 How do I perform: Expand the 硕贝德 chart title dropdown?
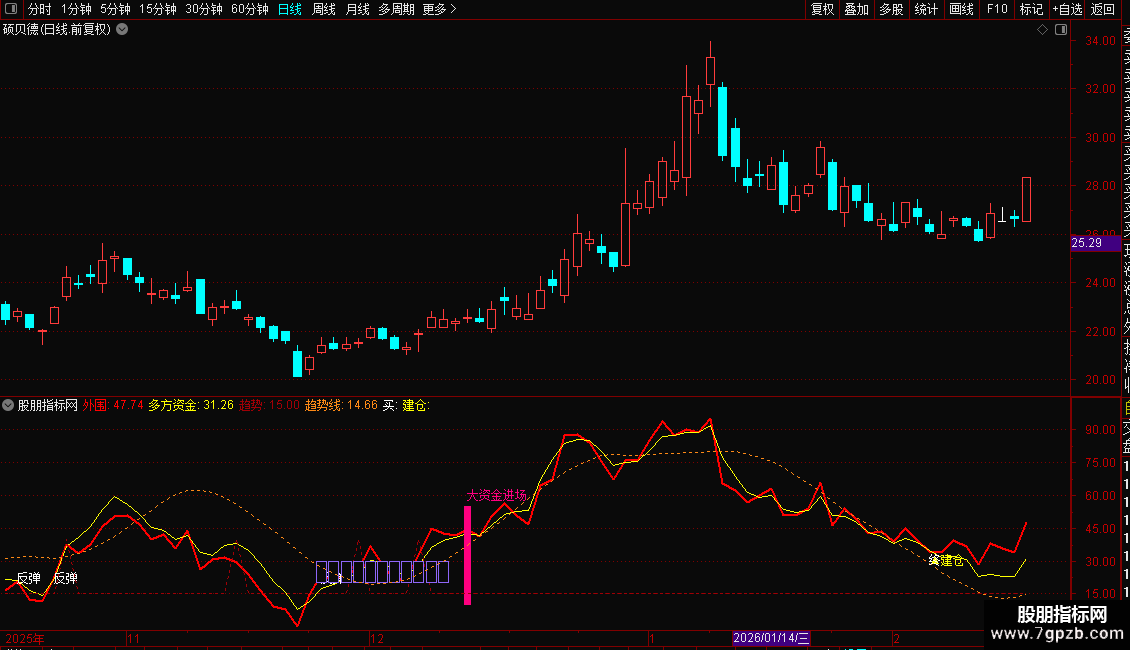[x=123, y=30]
